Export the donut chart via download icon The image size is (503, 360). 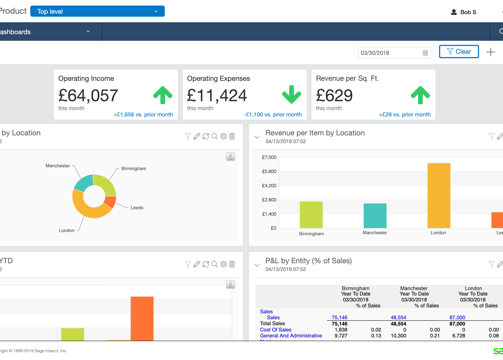point(230,157)
